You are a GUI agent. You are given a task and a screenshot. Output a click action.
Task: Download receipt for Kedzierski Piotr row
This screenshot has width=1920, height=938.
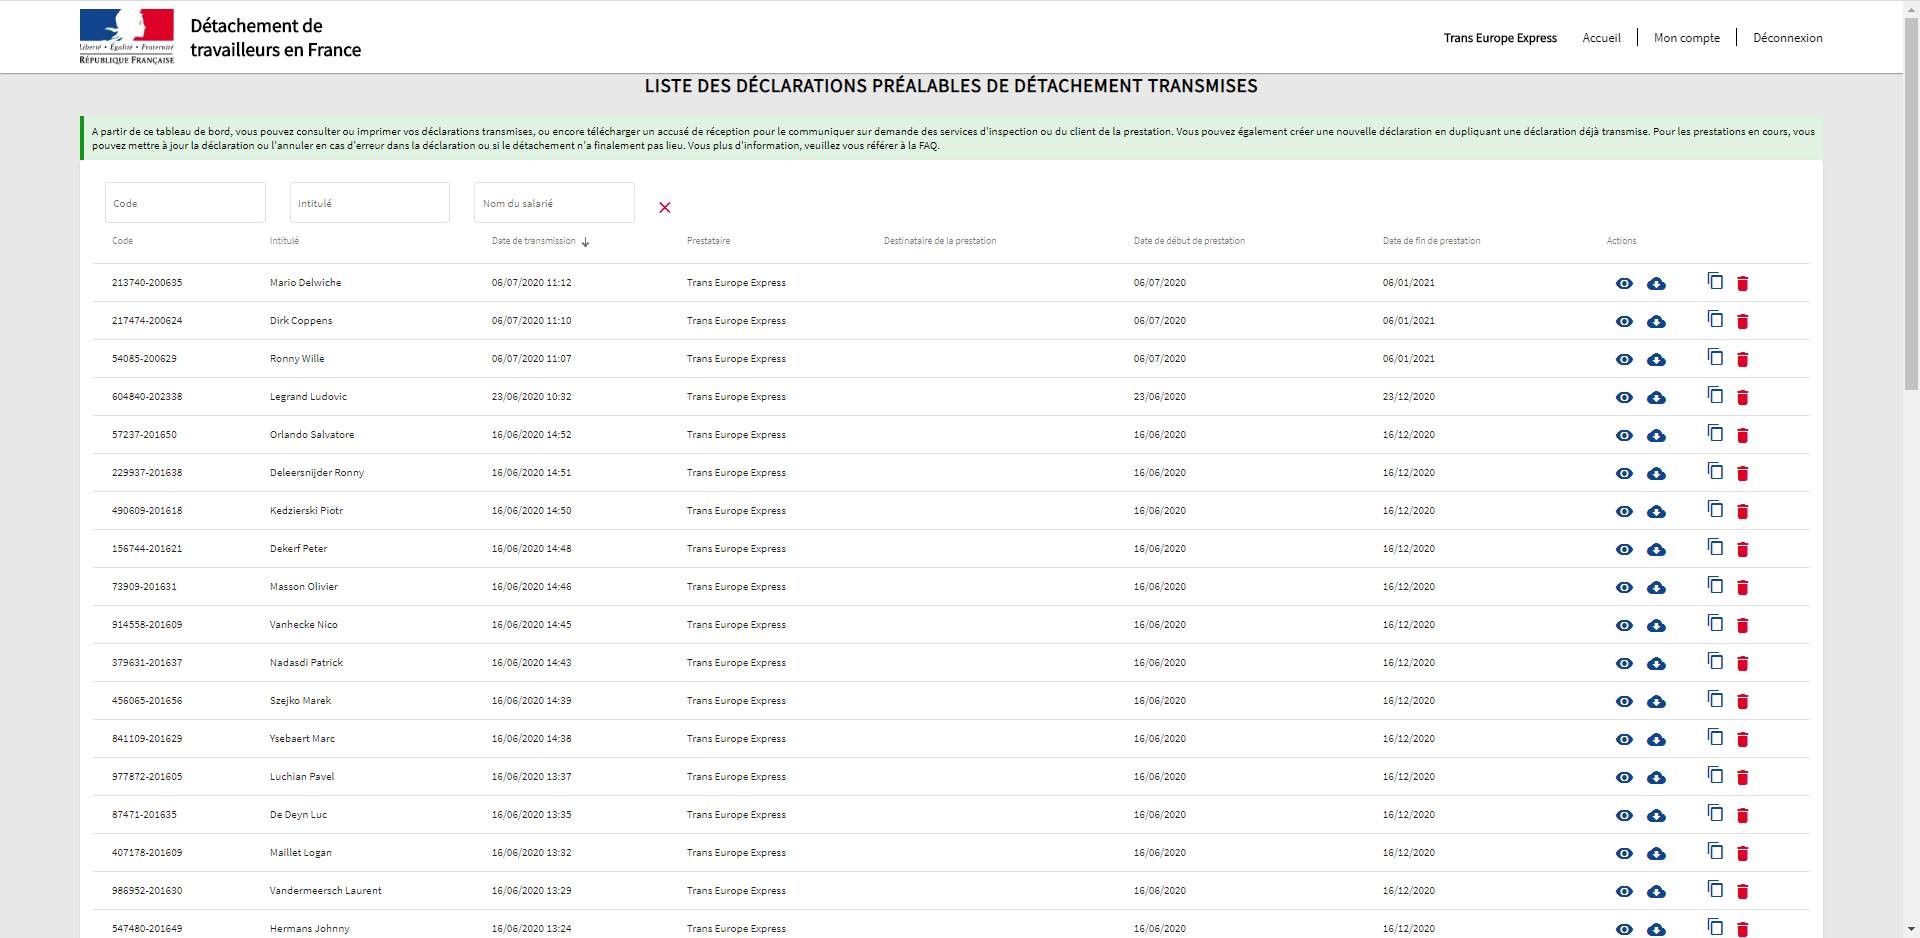coord(1656,512)
